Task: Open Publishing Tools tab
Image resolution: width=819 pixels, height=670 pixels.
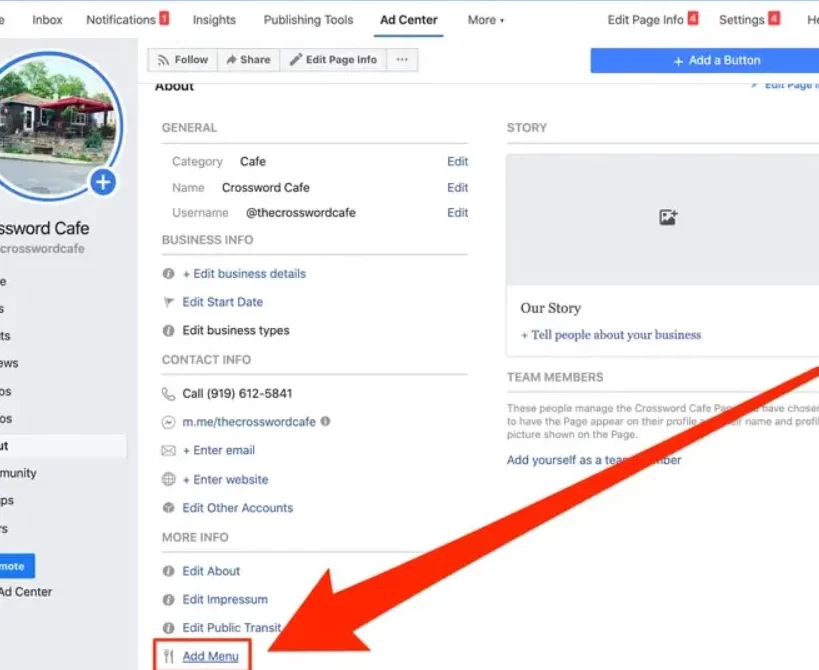Action: click(308, 20)
